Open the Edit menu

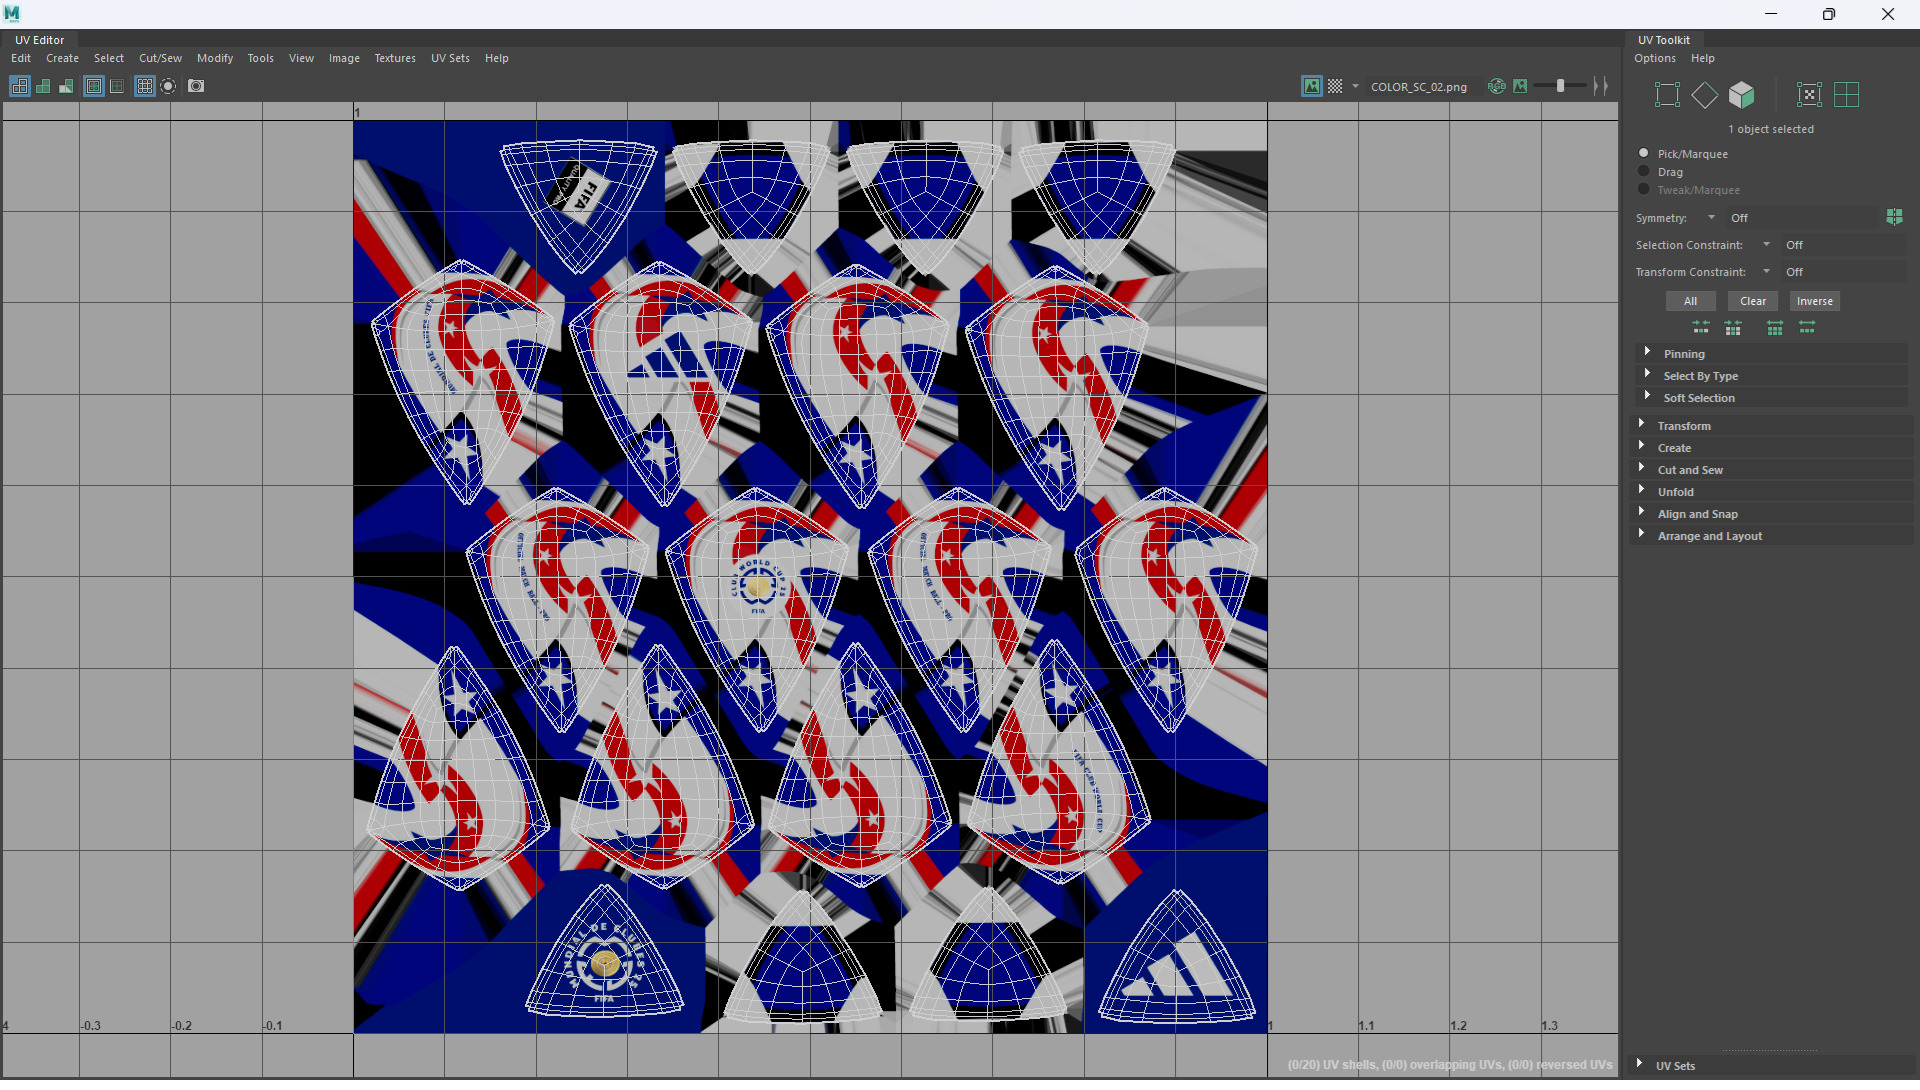[21, 59]
